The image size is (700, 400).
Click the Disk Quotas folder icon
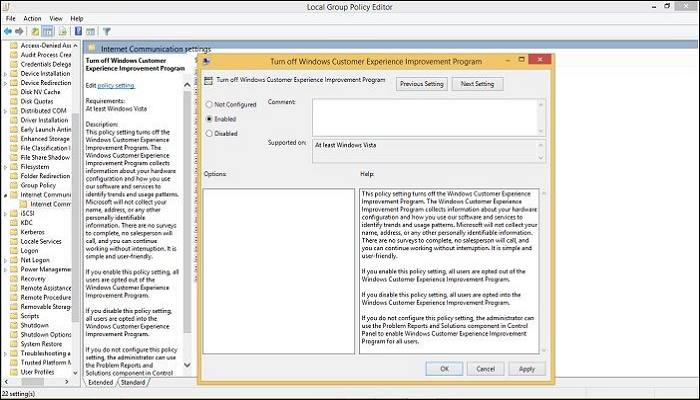pos(11,99)
